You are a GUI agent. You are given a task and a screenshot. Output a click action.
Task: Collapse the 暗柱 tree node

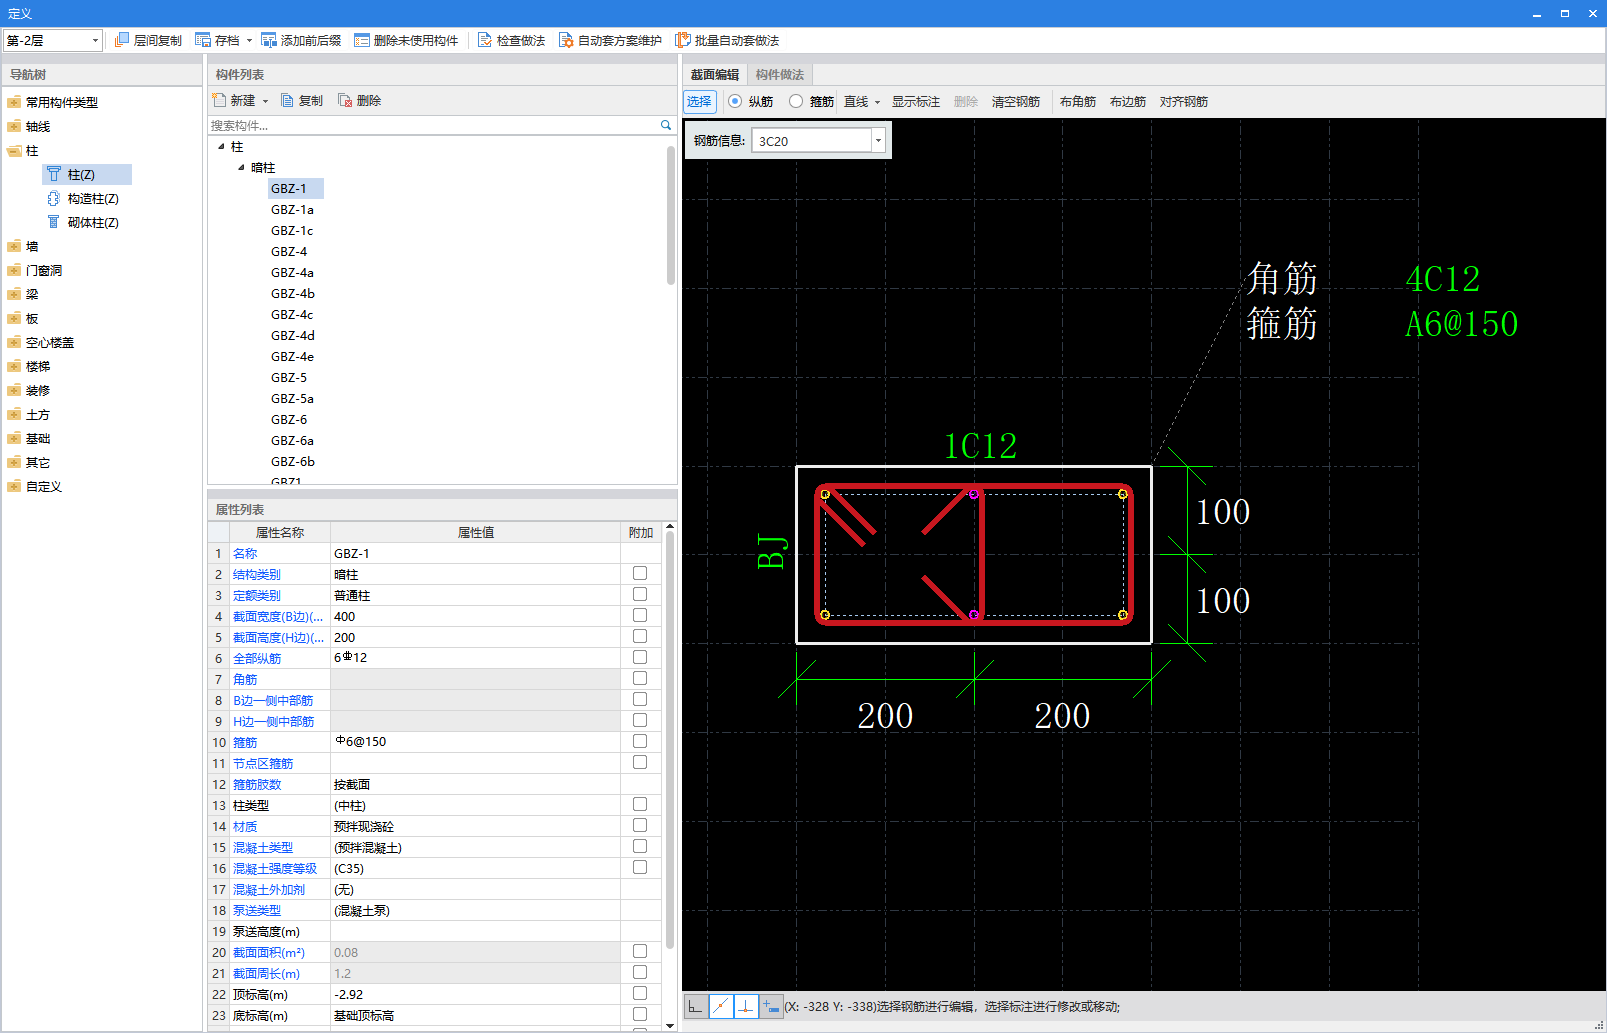(241, 167)
